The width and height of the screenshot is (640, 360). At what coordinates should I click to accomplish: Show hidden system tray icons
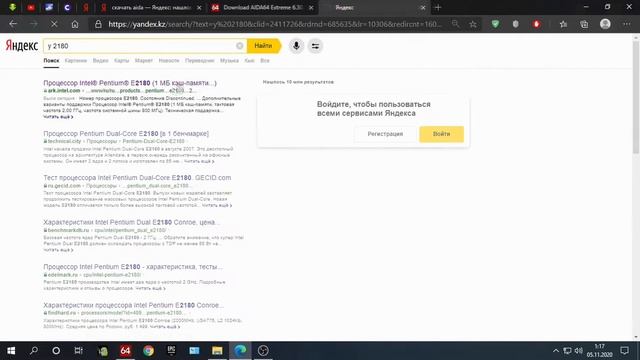(x=556, y=351)
